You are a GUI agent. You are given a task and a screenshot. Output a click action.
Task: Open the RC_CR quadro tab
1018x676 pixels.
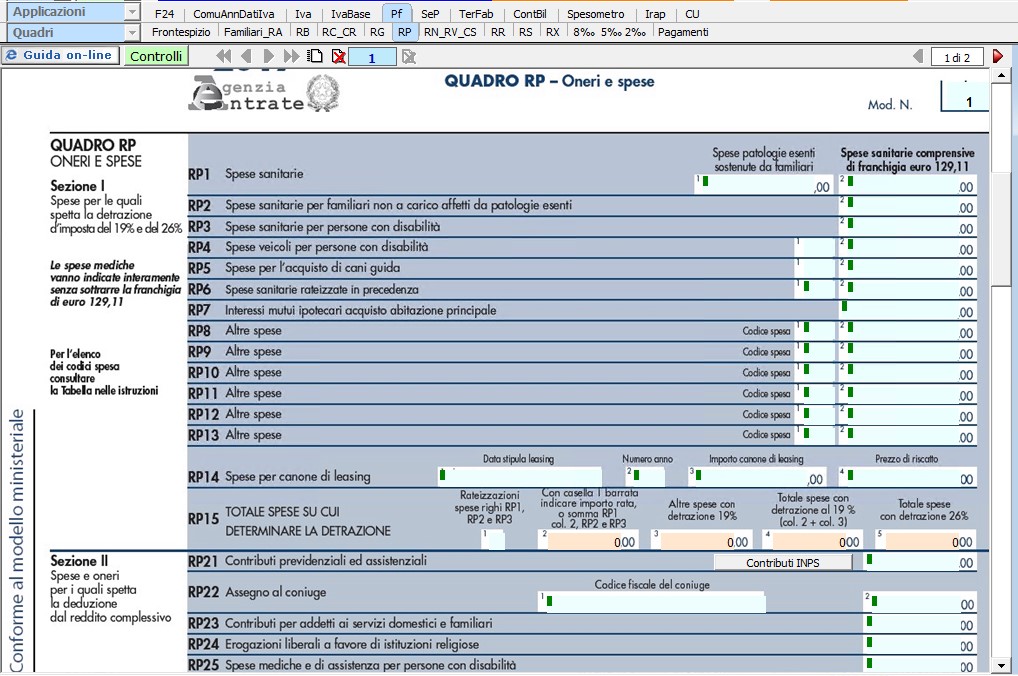pyautogui.click(x=339, y=32)
